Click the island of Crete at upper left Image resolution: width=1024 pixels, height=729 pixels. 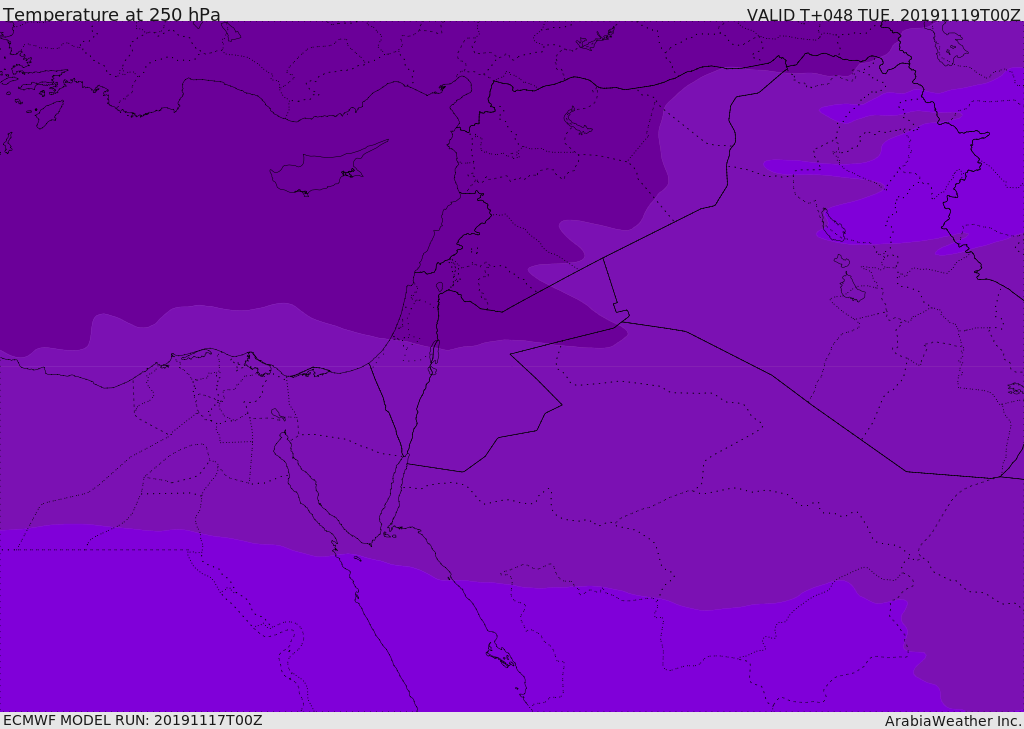point(48,113)
